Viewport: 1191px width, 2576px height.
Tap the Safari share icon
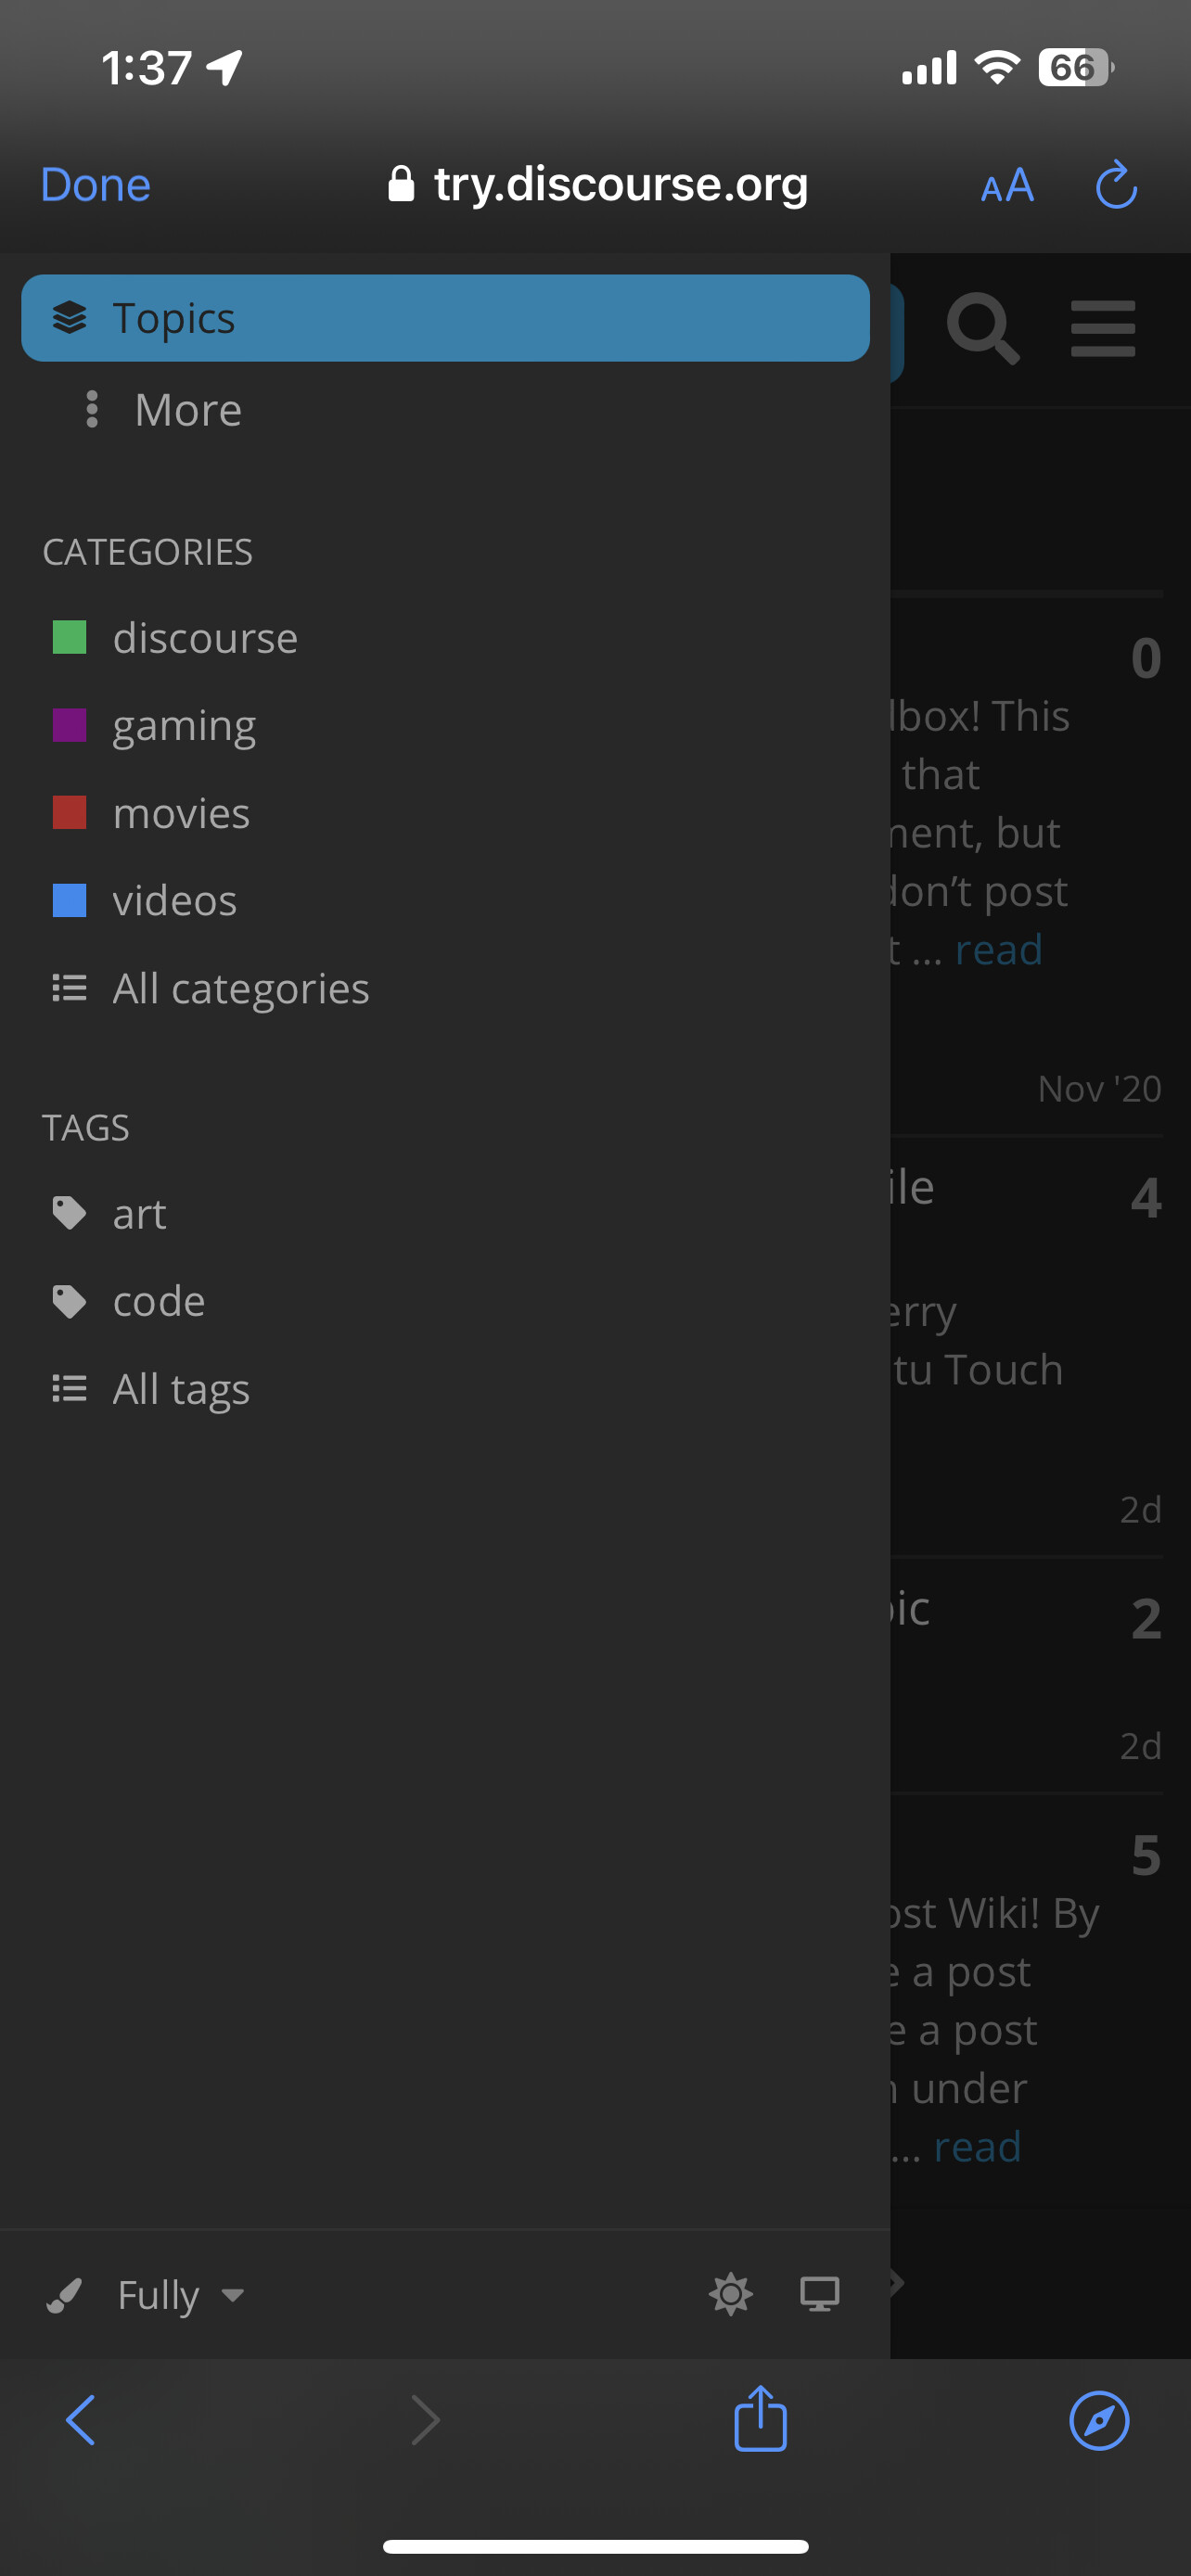760,2420
